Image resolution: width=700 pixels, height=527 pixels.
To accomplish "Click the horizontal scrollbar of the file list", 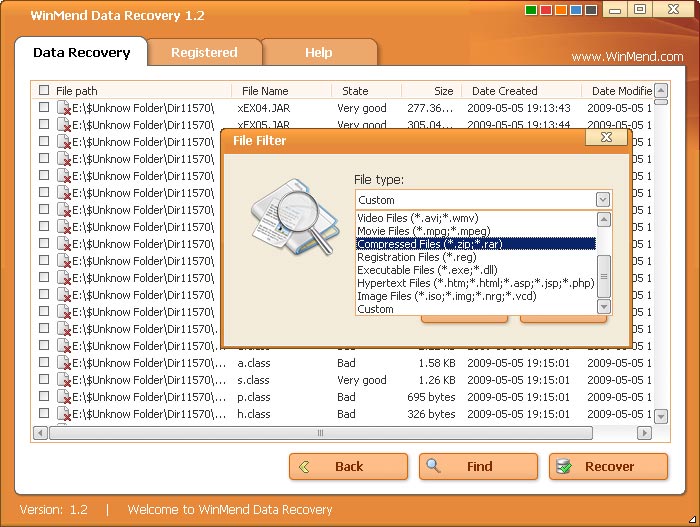I will pos(320,433).
